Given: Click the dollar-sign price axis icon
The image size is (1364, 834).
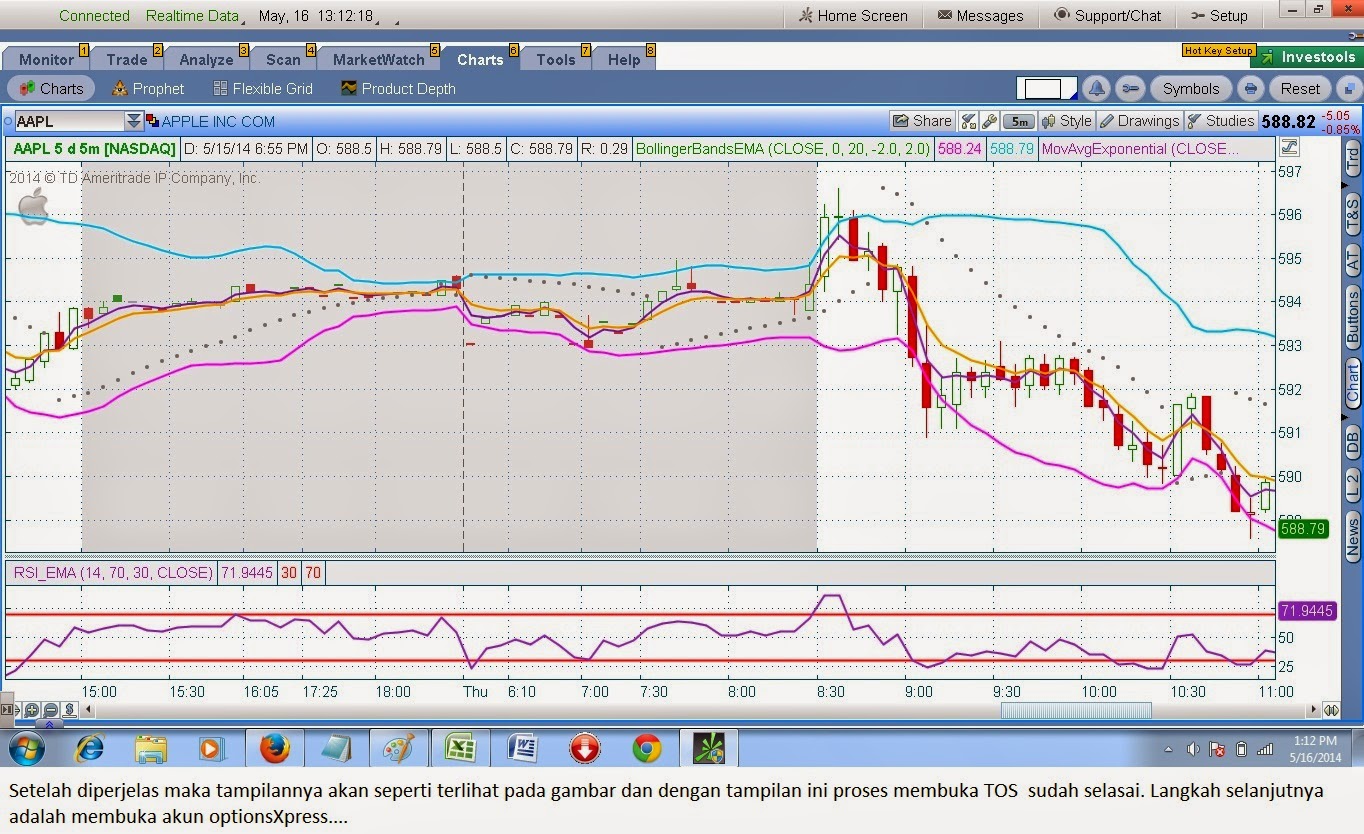Looking at the screenshot, I should [69, 710].
